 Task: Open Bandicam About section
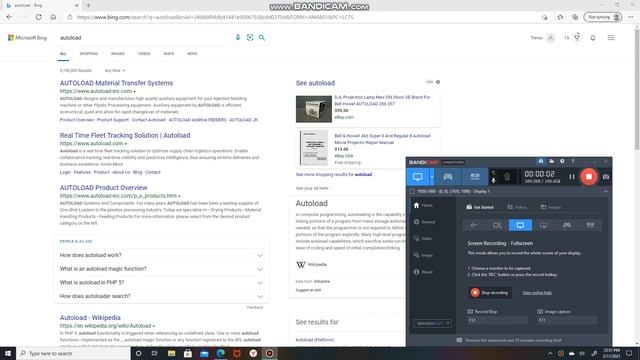(x=423, y=272)
